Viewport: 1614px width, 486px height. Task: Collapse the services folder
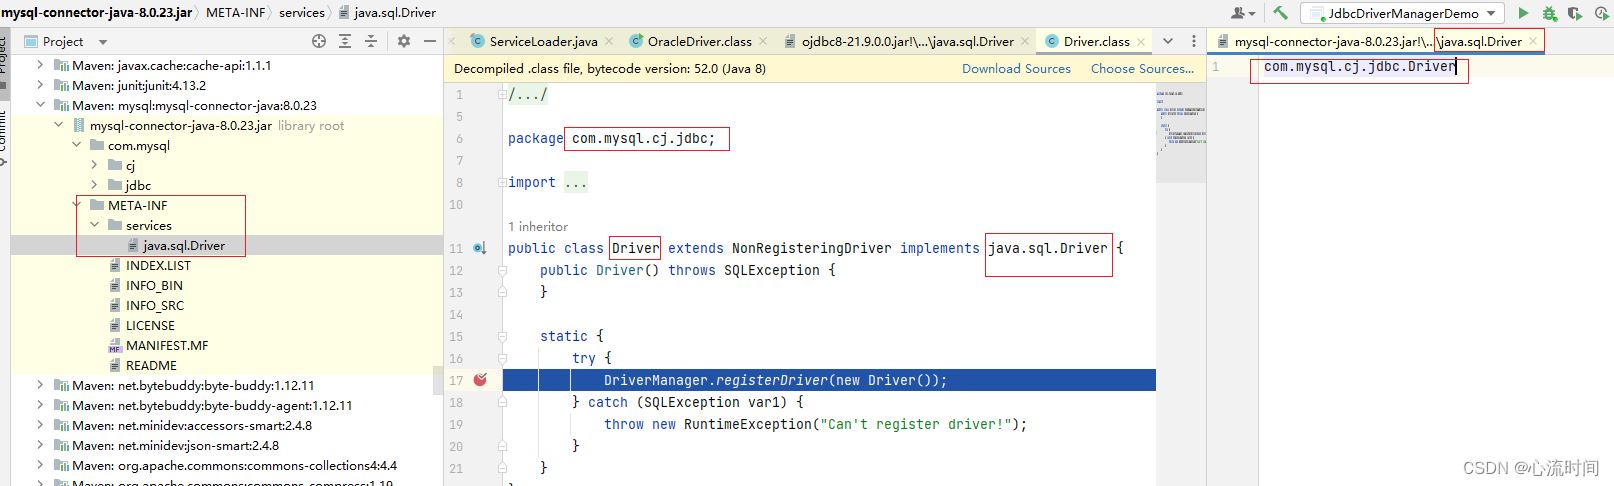(x=94, y=225)
